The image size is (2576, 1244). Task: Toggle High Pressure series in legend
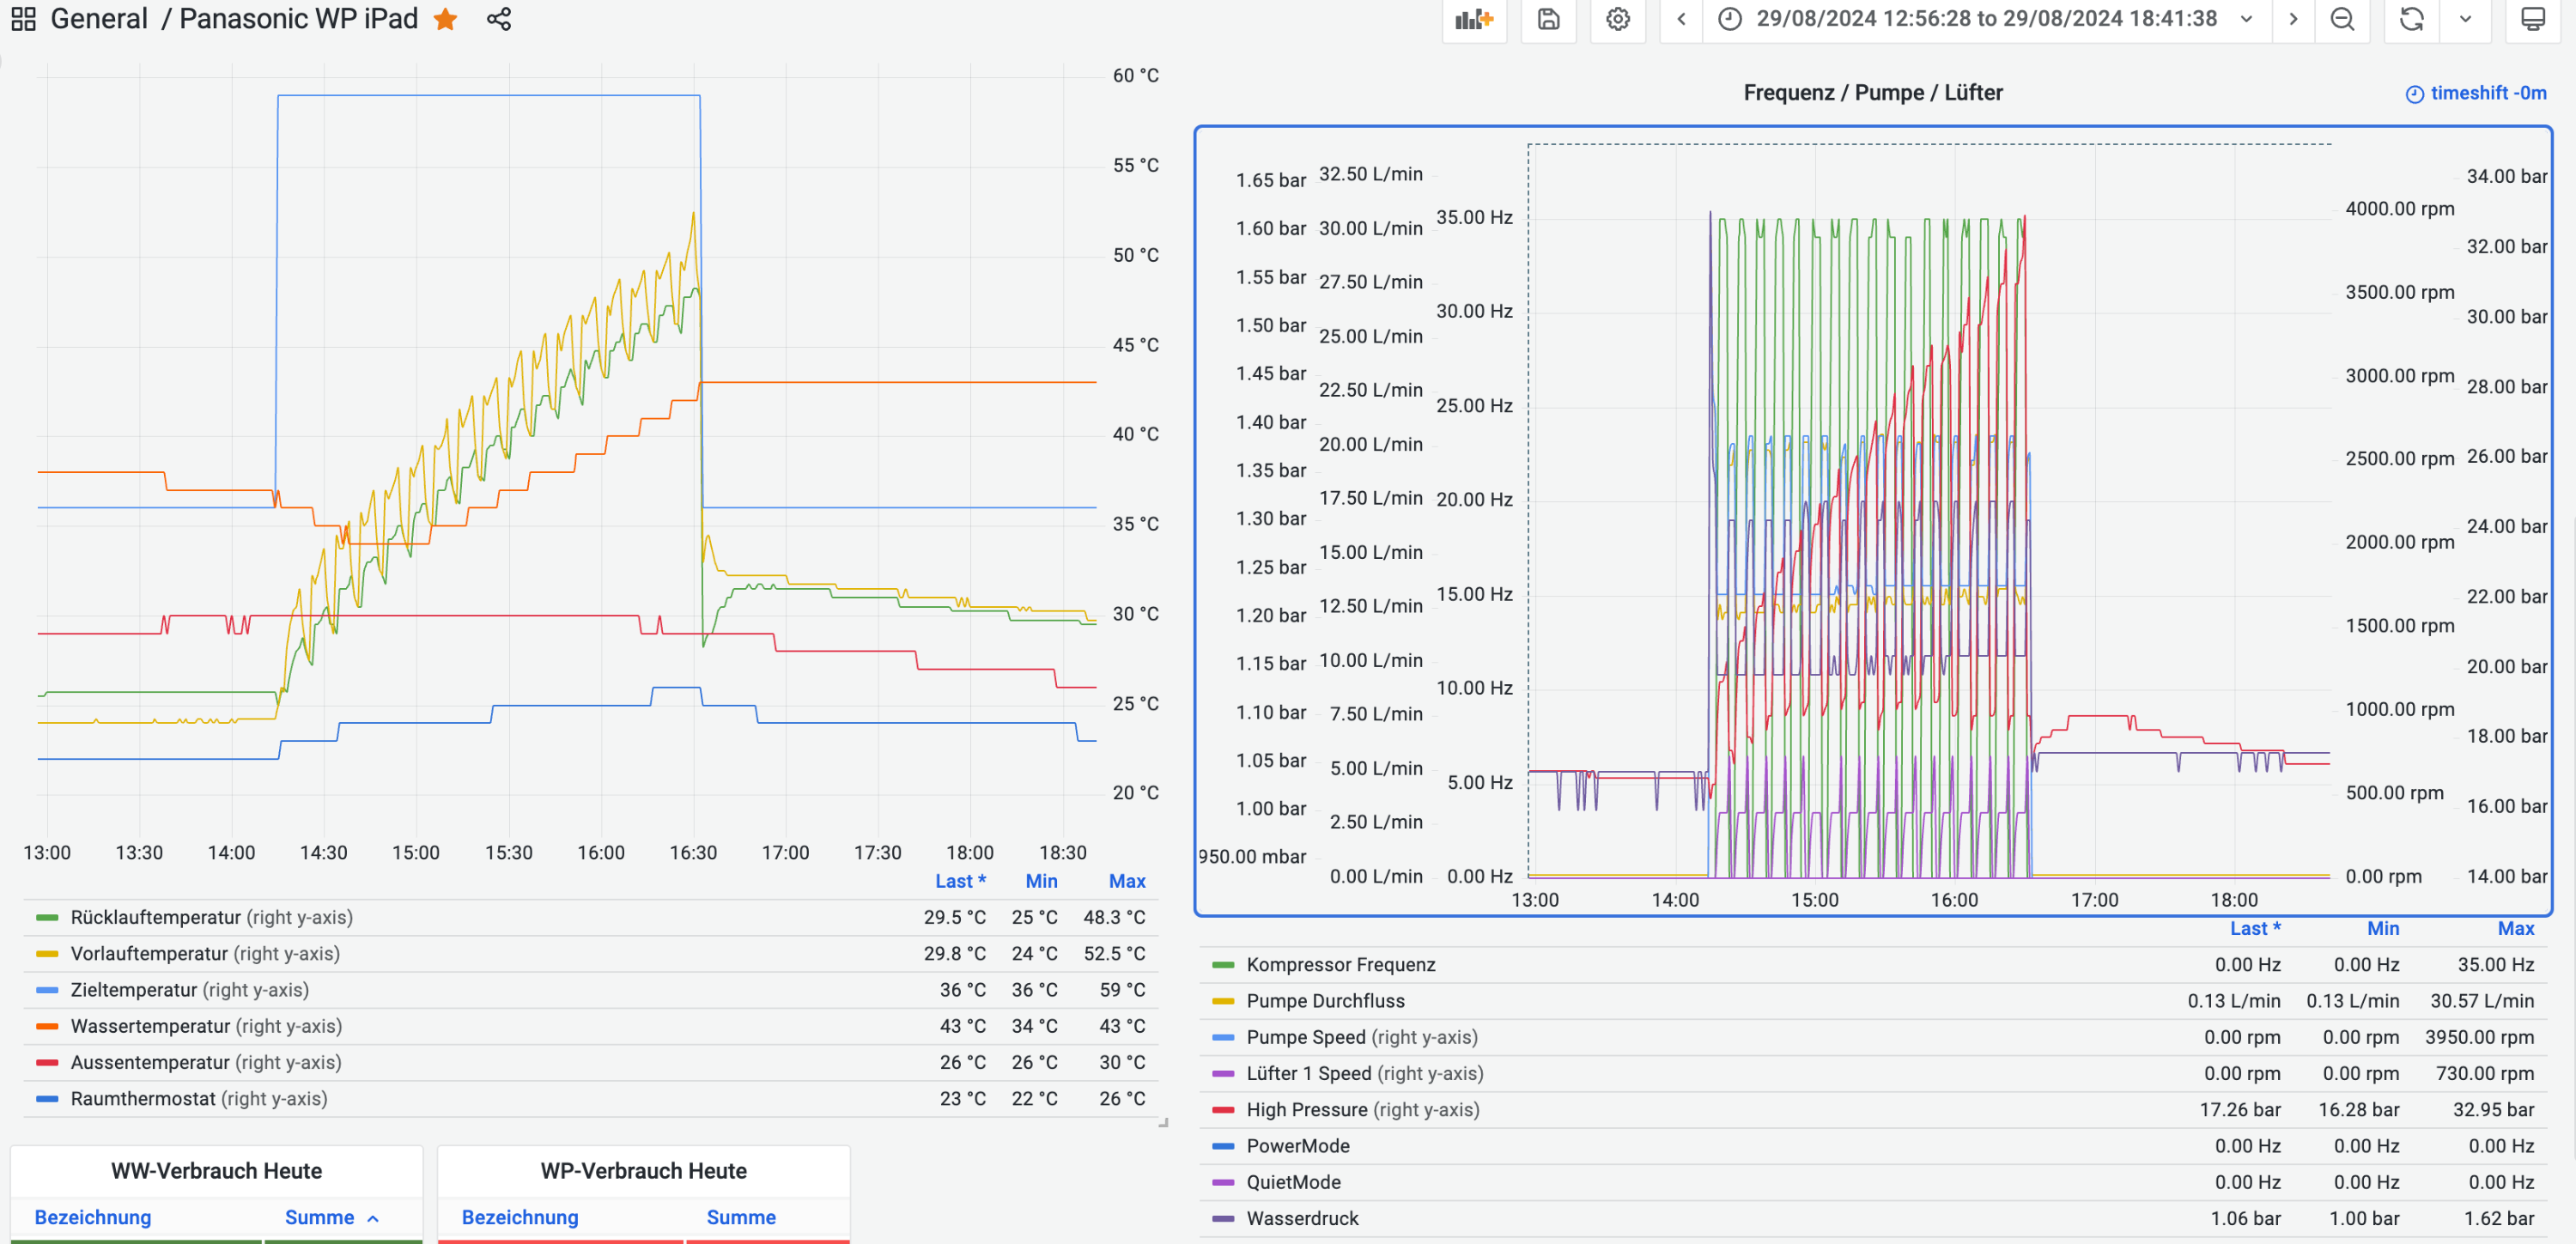[1306, 1109]
